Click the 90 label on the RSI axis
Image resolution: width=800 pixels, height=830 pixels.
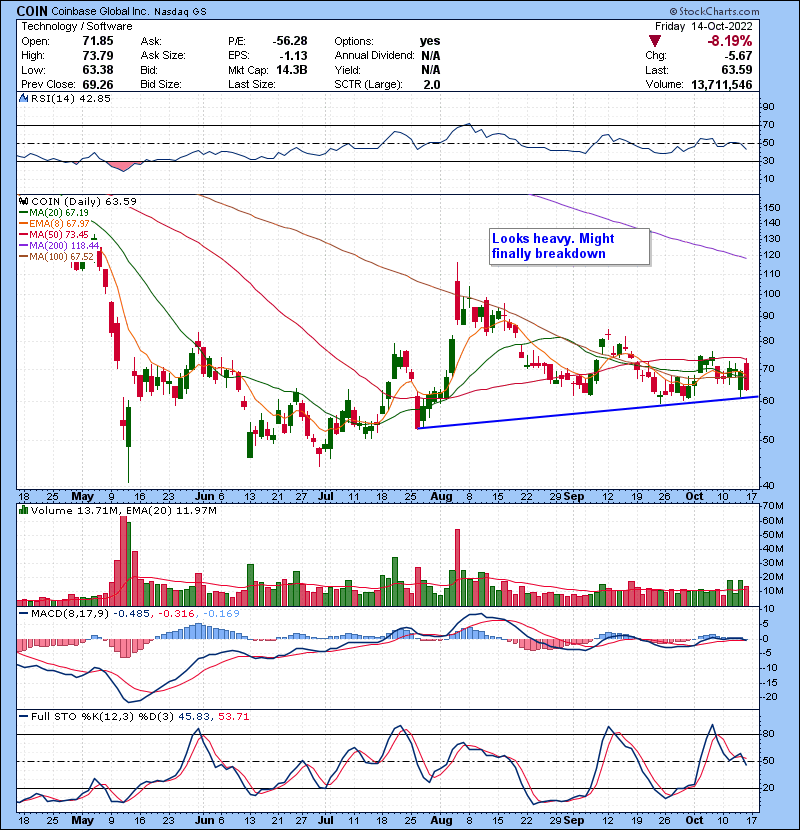point(769,107)
